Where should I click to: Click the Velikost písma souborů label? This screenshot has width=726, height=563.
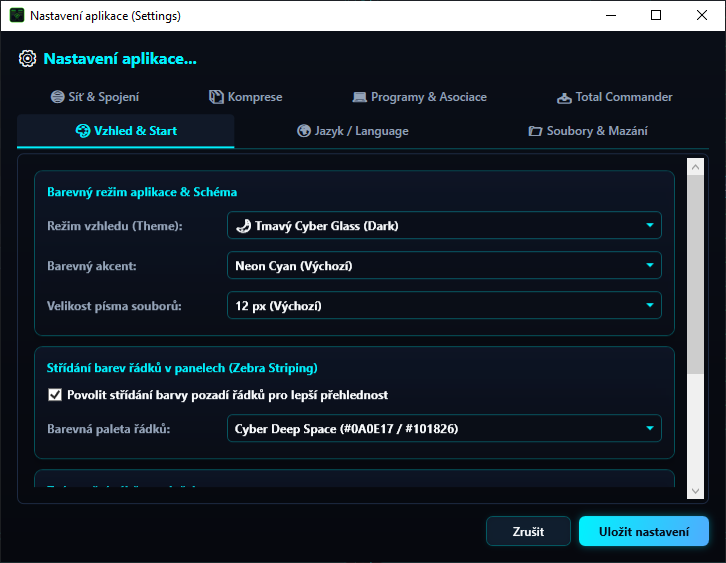pos(114,306)
